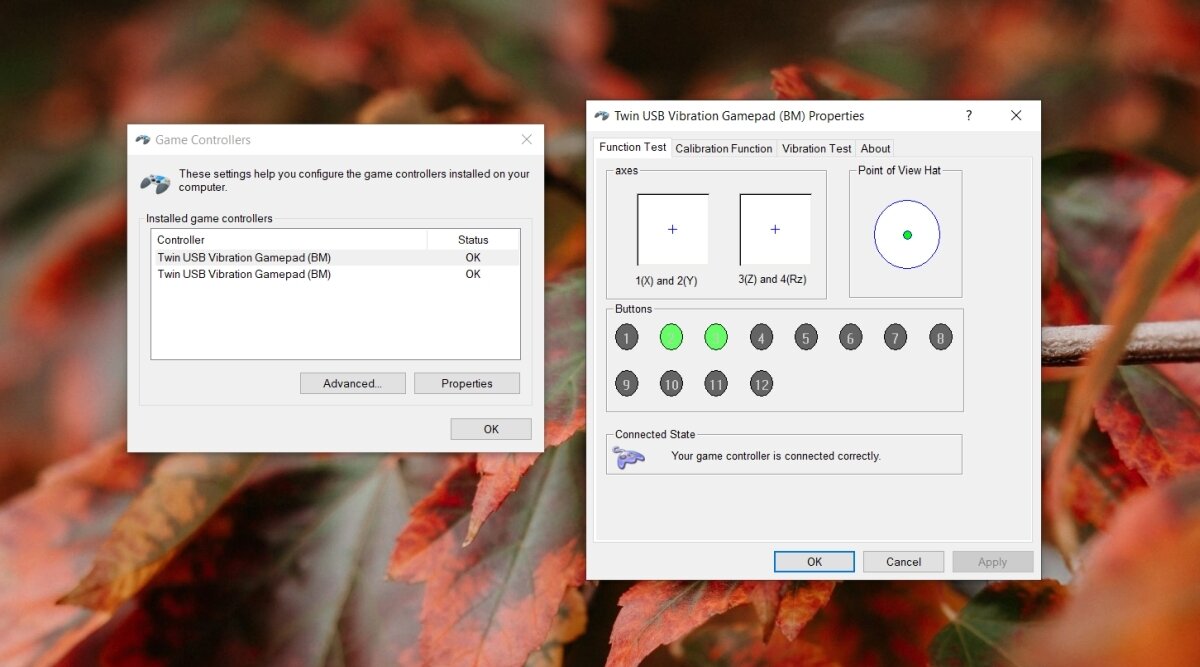Click the 3(Z) and 4(Rz) axes crosshair
This screenshot has height=667, width=1200.
(775, 229)
